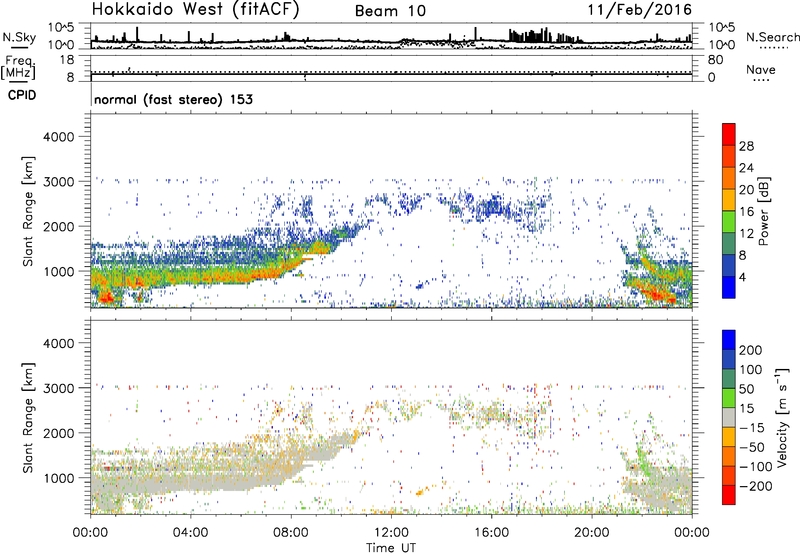800x554 pixels.
Task: Click Slant Range label of the velocity panel
Action: pyautogui.click(x=28, y=418)
